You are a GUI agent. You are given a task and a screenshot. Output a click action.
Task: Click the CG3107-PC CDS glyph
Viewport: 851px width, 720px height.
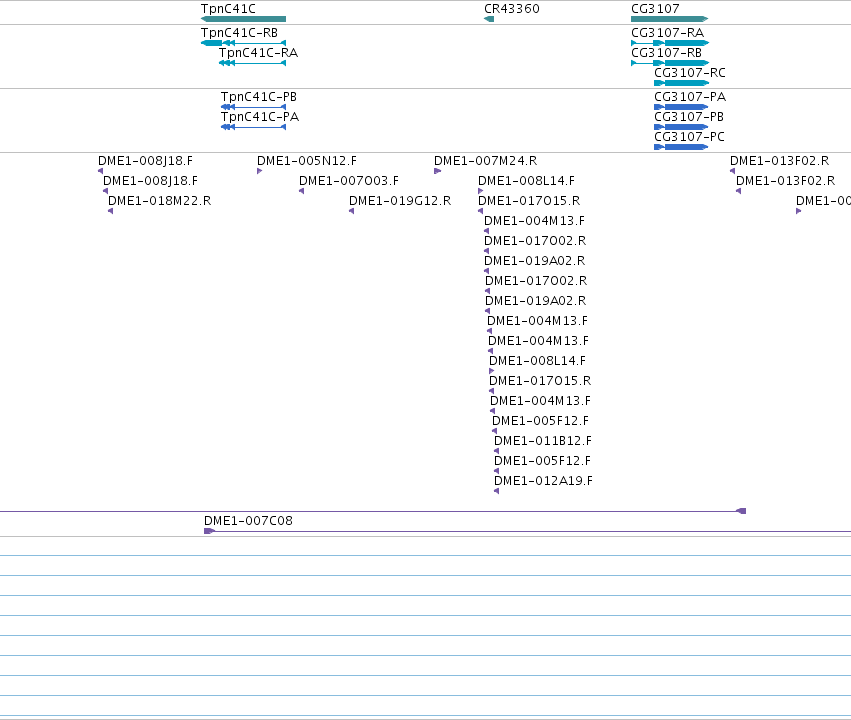[682, 147]
